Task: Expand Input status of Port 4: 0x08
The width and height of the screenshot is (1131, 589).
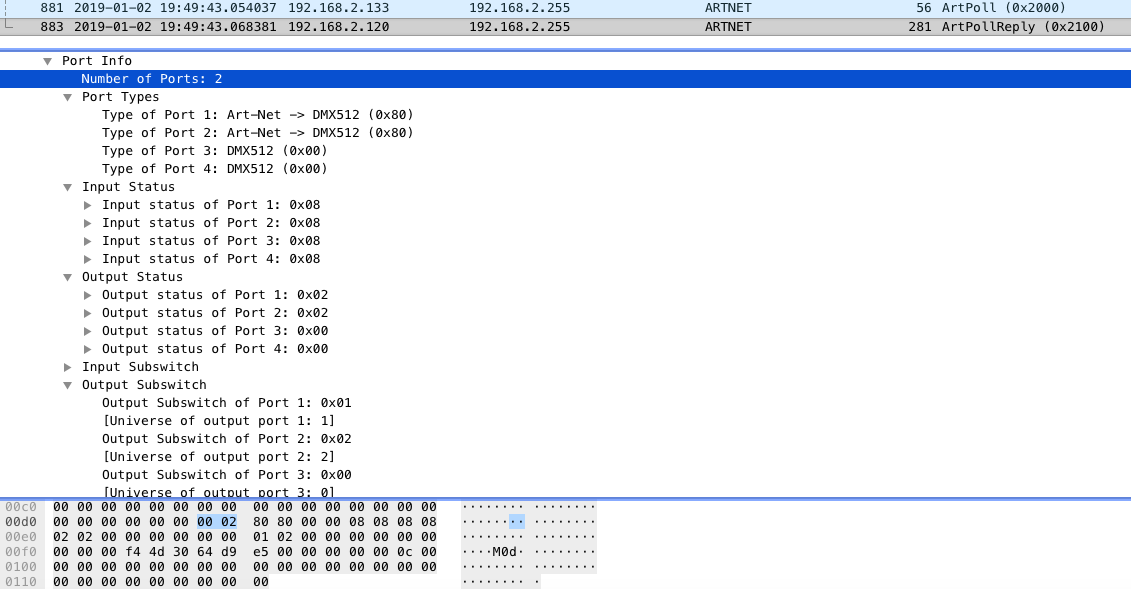Action: (x=88, y=258)
